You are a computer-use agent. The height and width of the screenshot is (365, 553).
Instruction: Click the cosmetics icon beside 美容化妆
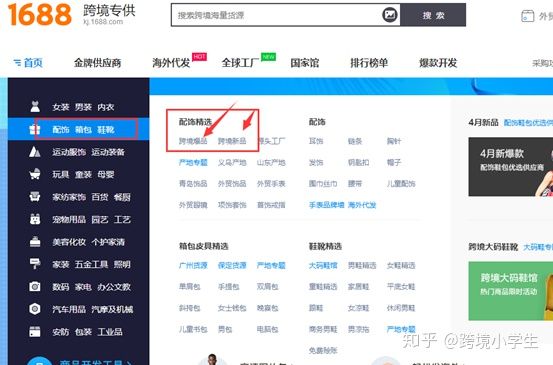point(35,242)
